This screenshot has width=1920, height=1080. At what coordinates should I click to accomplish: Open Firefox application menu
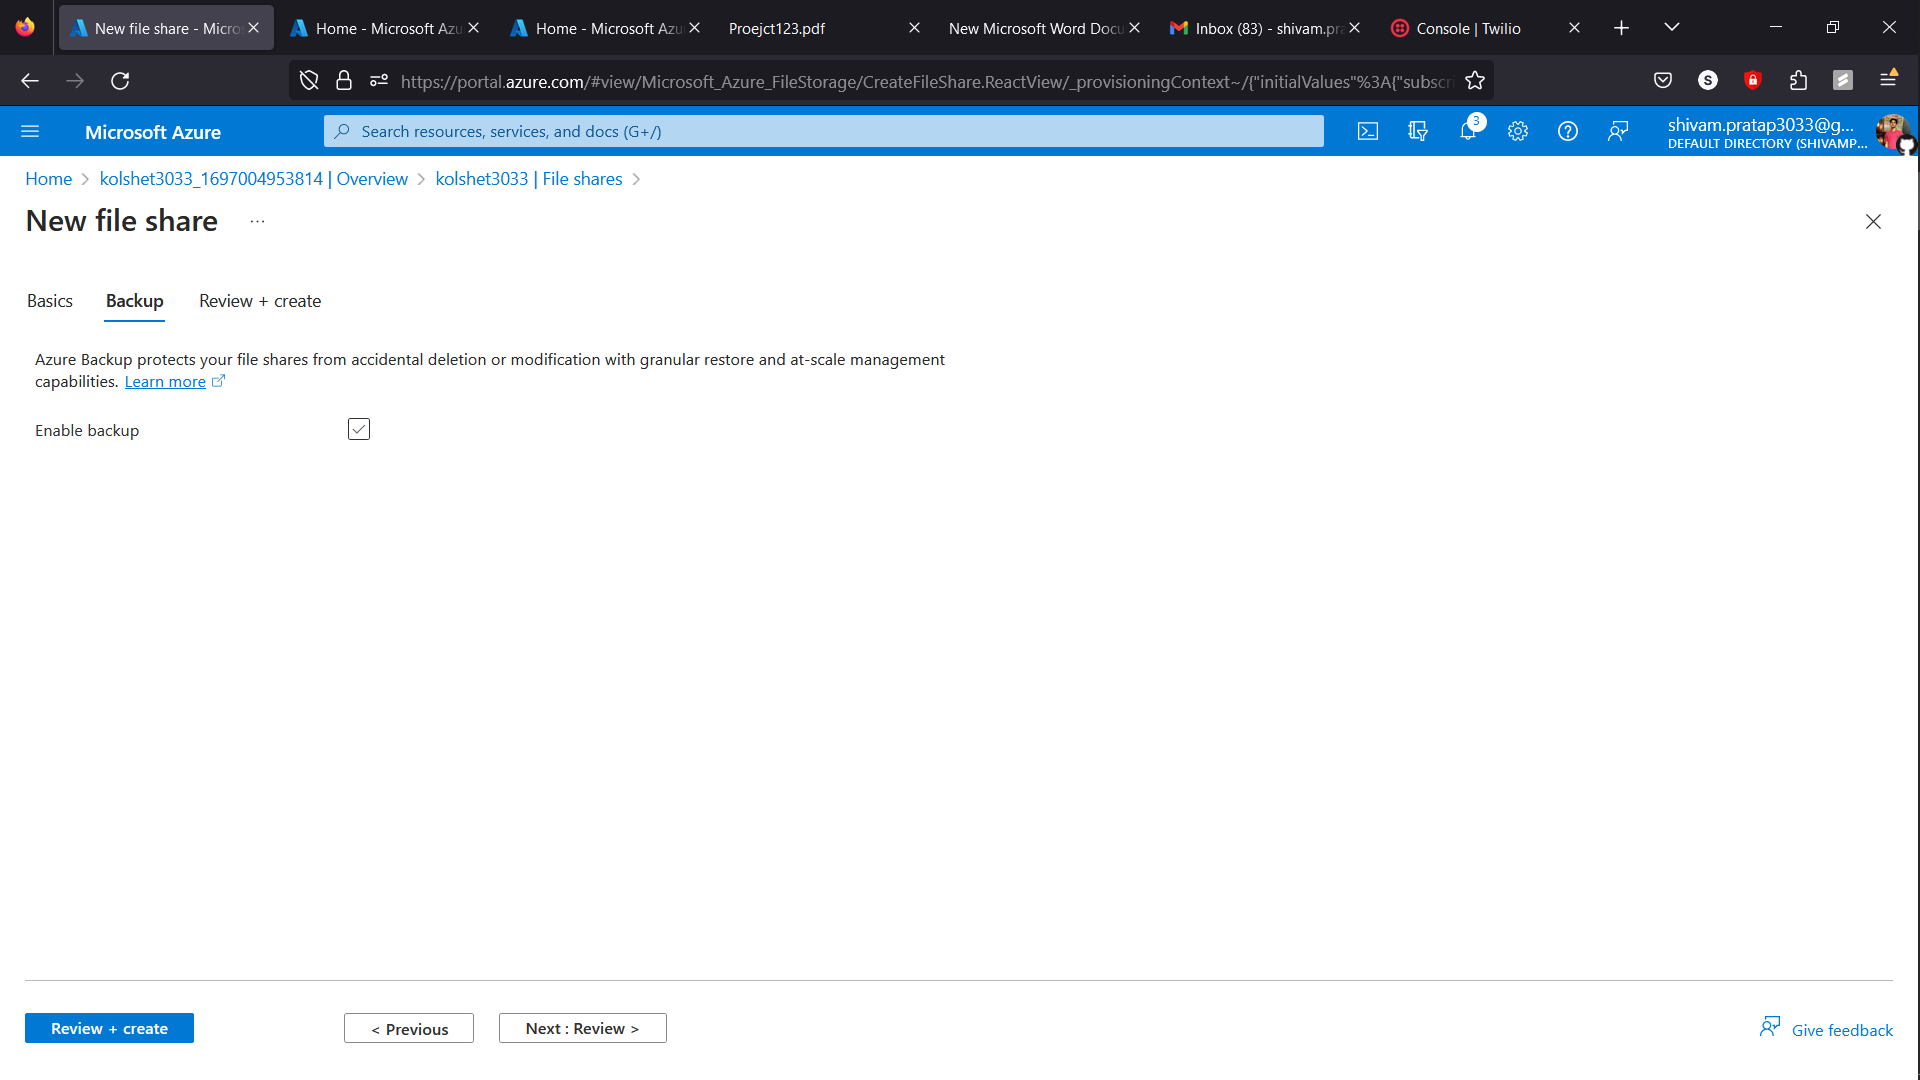tap(1890, 80)
